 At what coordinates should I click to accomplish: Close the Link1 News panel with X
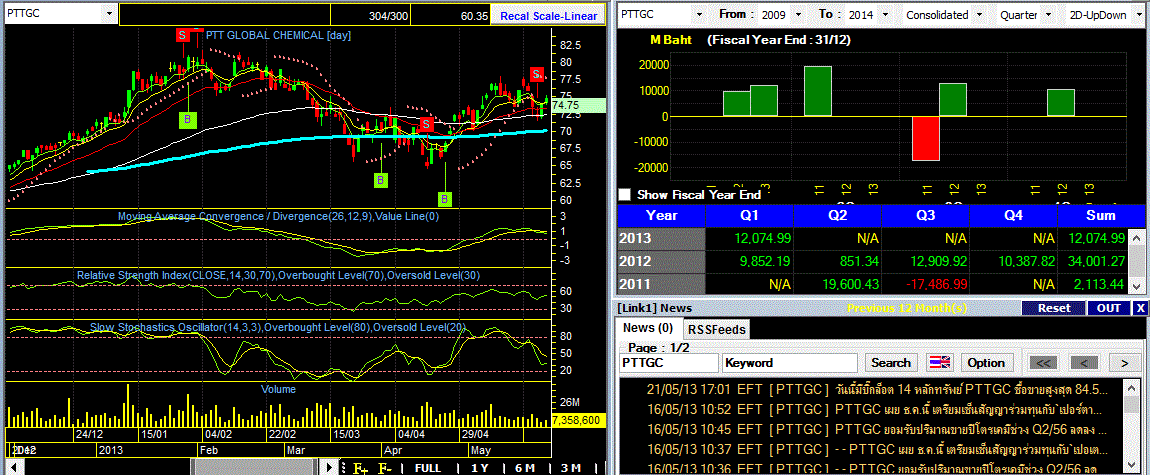pyautogui.click(x=1140, y=309)
